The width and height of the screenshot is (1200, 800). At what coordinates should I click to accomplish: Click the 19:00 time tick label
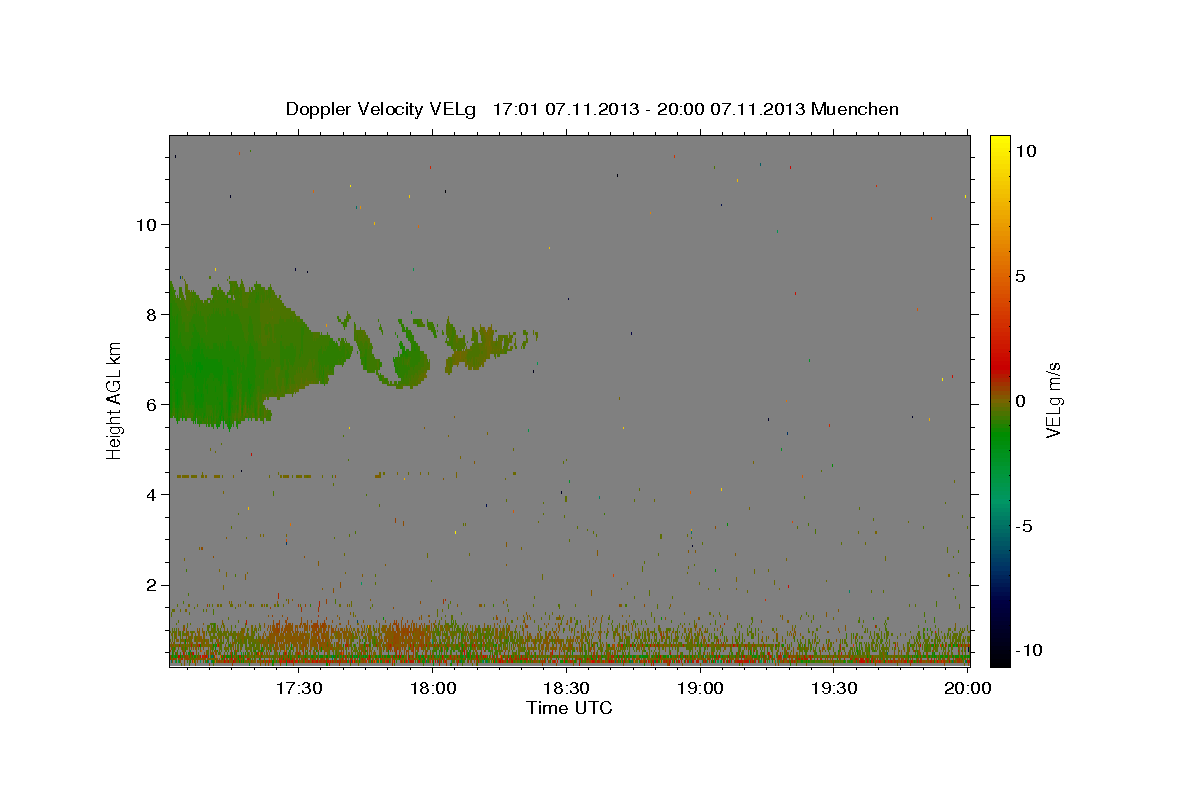(701, 688)
